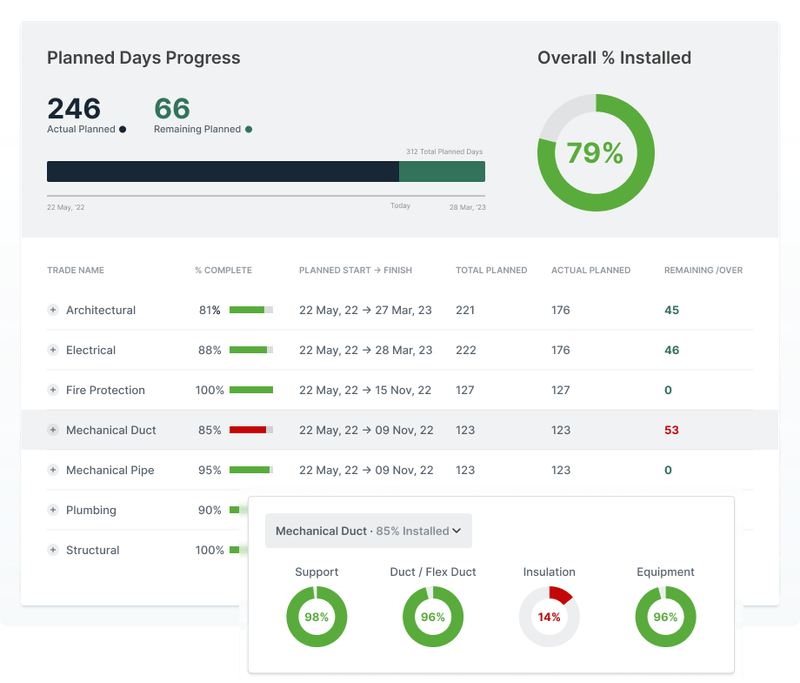
Task: Click the Duct / Flex Duct donut chart
Action: [x=433, y=617]
